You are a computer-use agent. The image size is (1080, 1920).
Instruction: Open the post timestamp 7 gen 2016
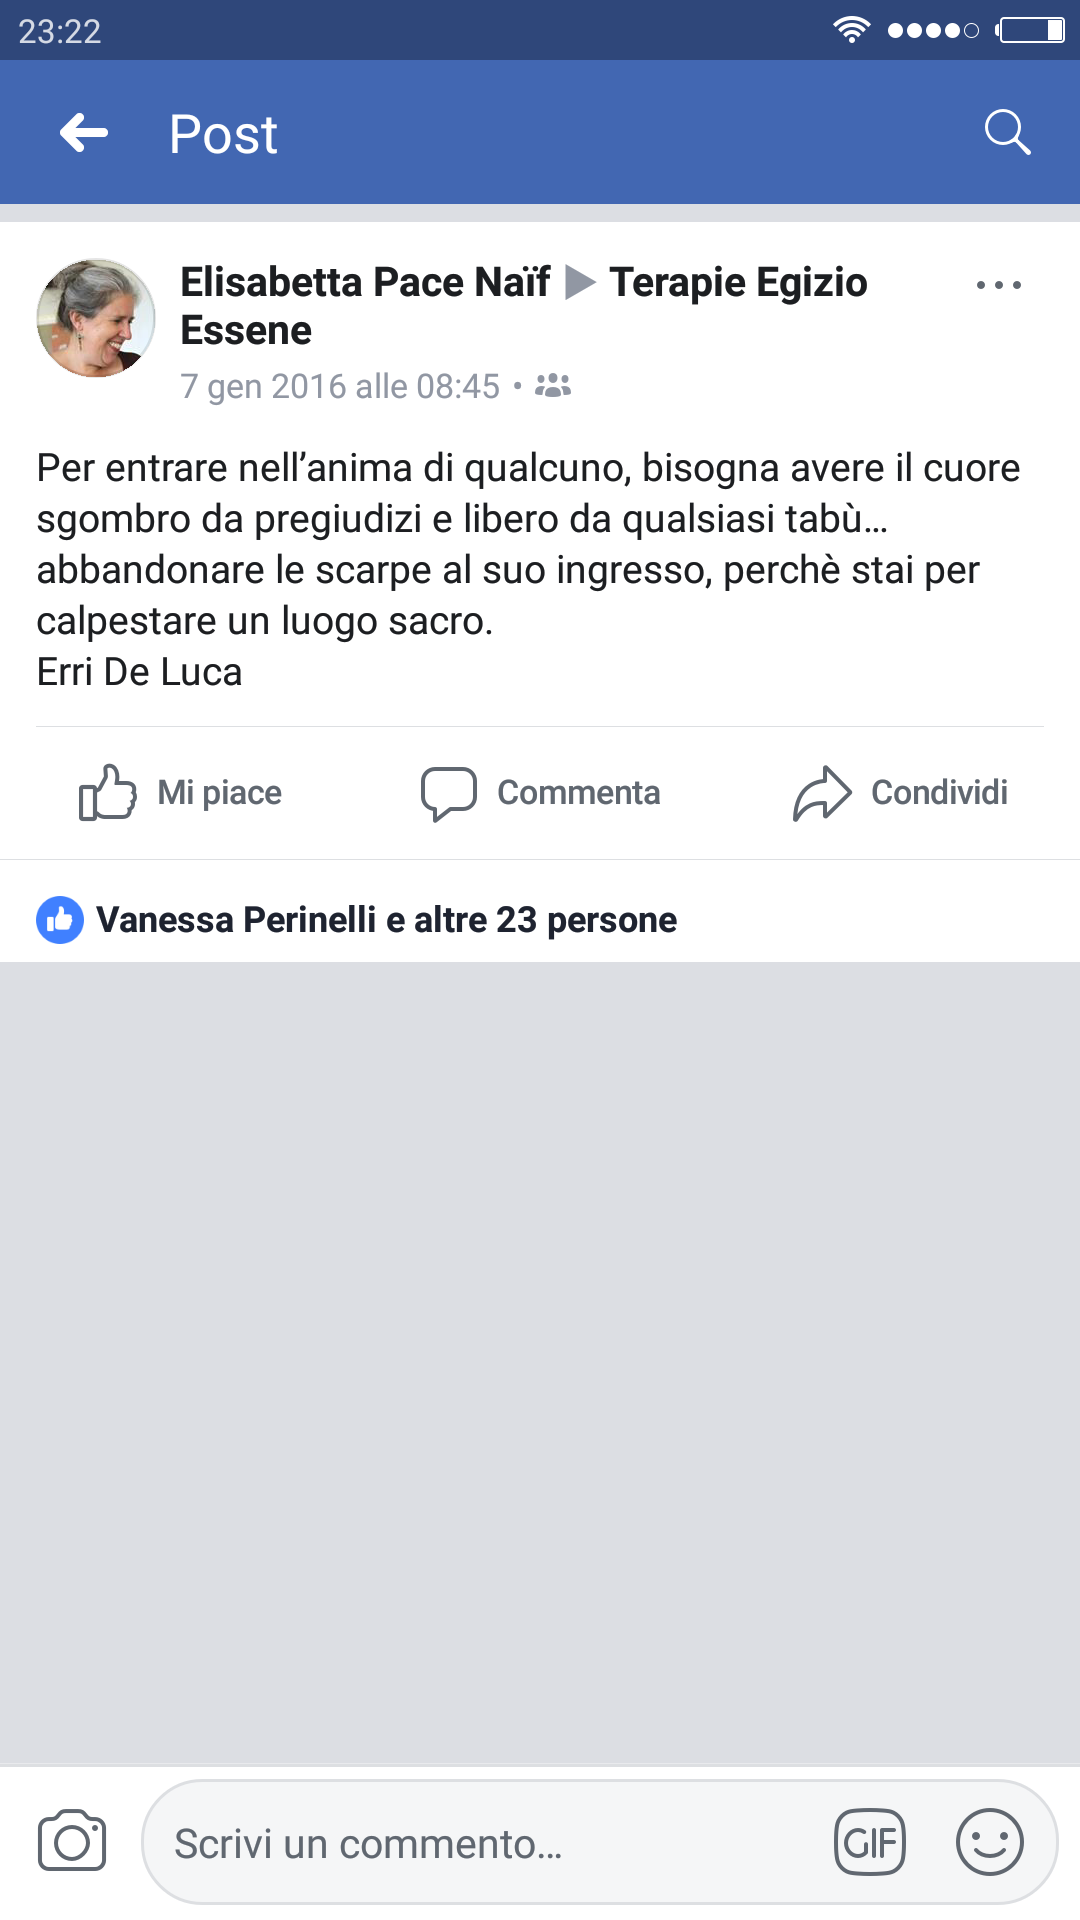[339, 387]
